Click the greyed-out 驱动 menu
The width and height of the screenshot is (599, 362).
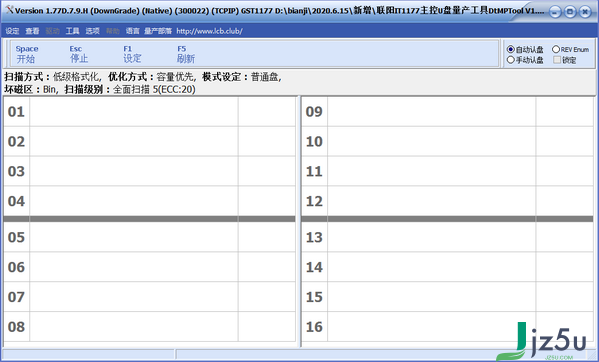[52, 31]
